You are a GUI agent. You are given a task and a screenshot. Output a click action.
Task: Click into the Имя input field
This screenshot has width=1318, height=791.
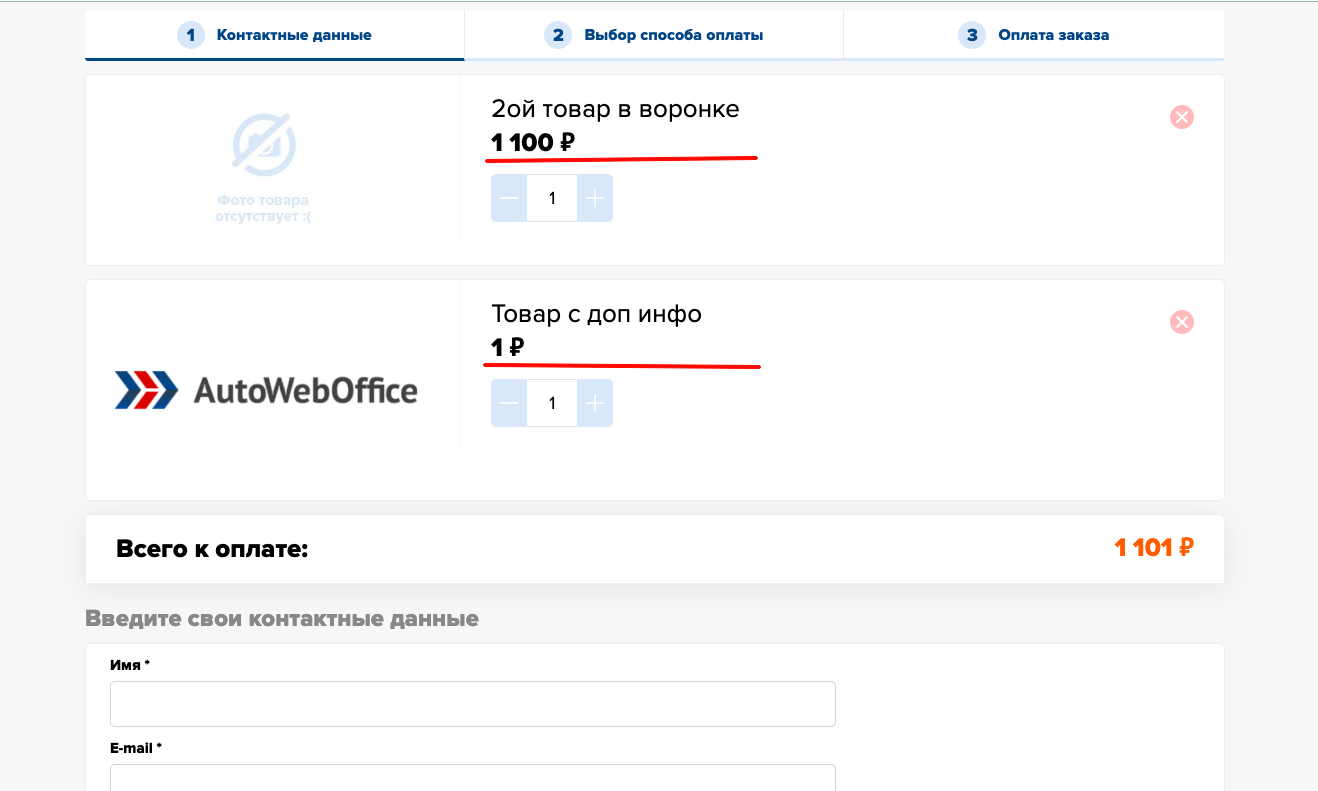tap(472, 704)
